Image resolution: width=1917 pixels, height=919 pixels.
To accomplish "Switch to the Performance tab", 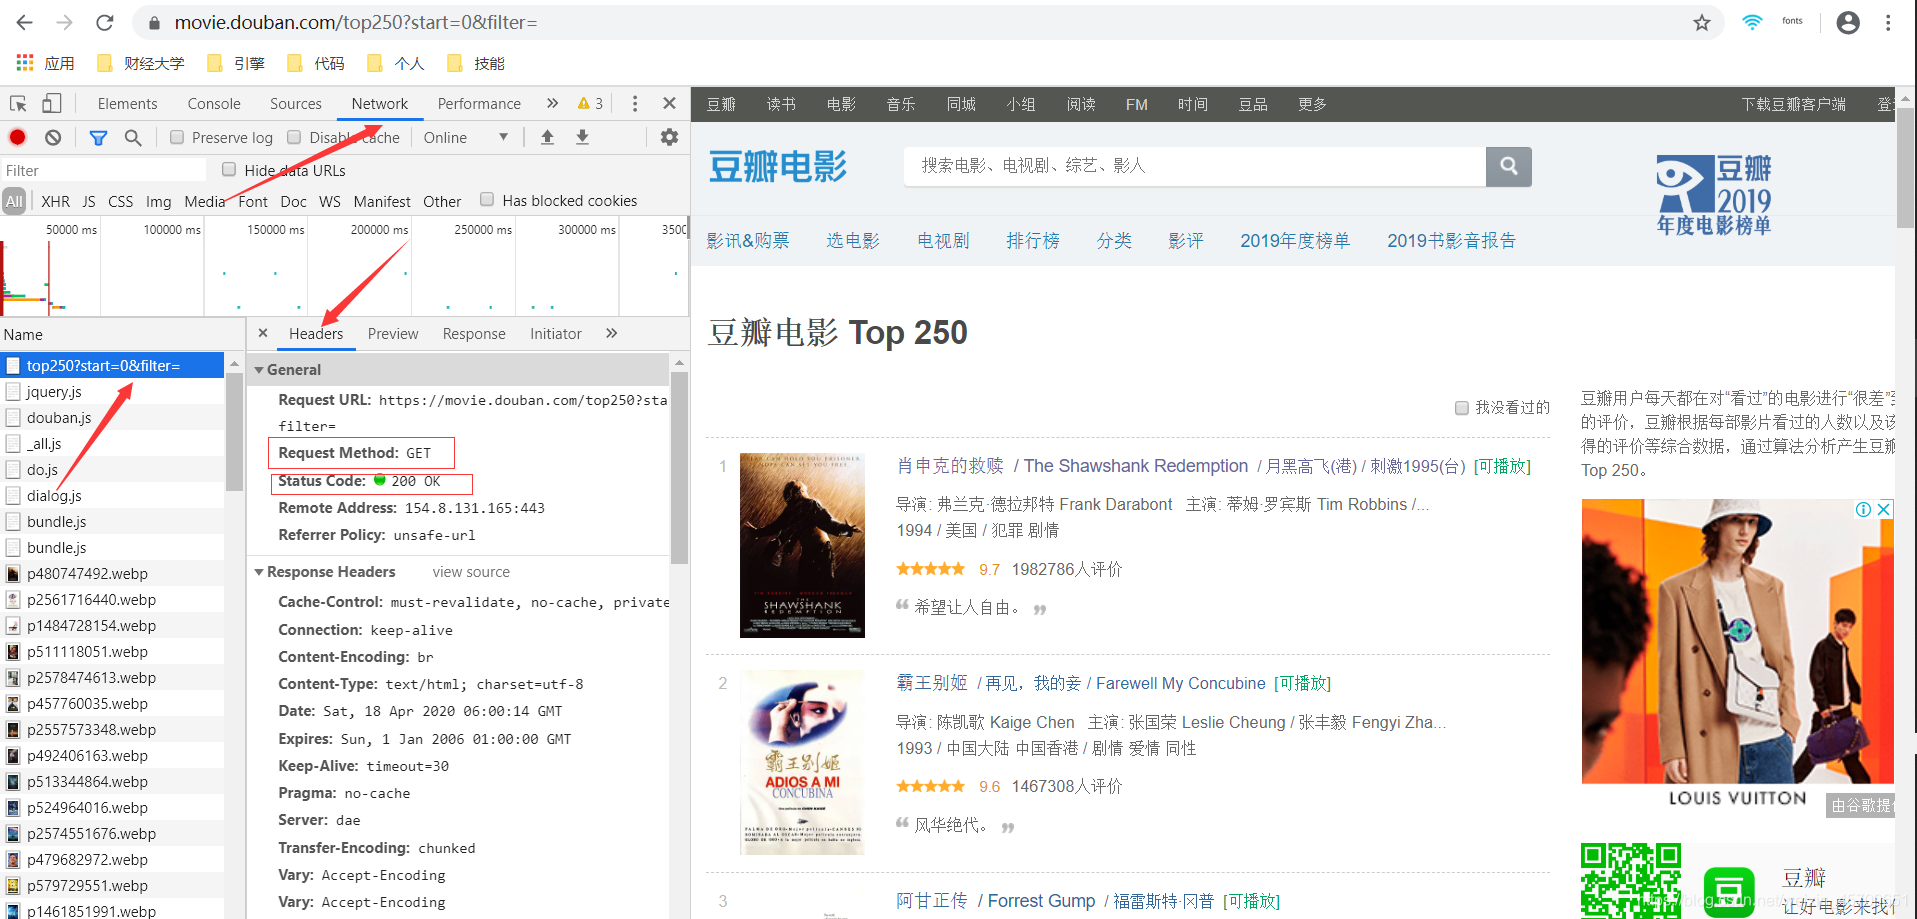I will click(x=479, y=103).
